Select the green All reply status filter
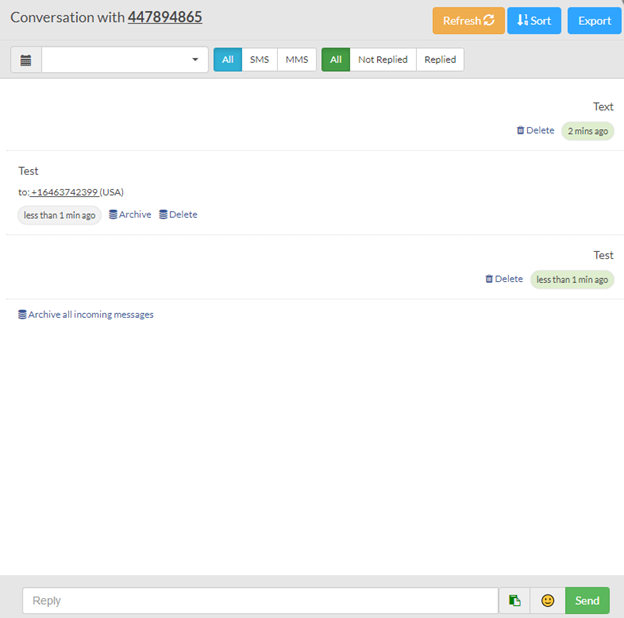624x618 pixels. 336,60
